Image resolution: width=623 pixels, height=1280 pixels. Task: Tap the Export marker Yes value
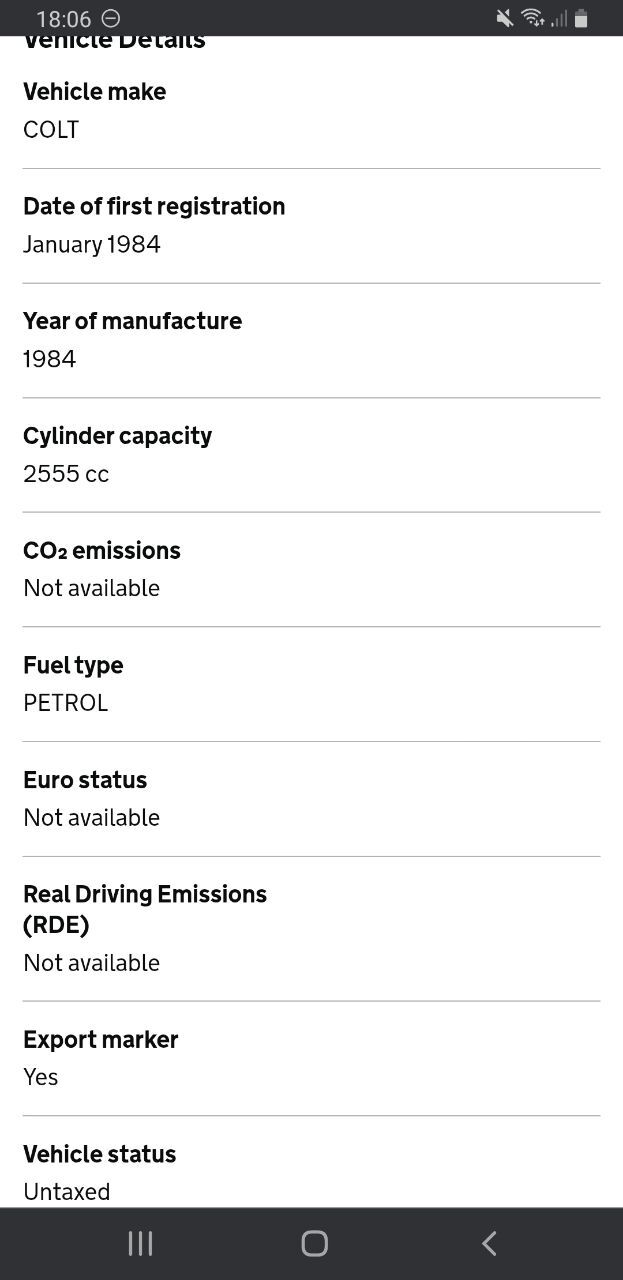[x=41, y=1077]
